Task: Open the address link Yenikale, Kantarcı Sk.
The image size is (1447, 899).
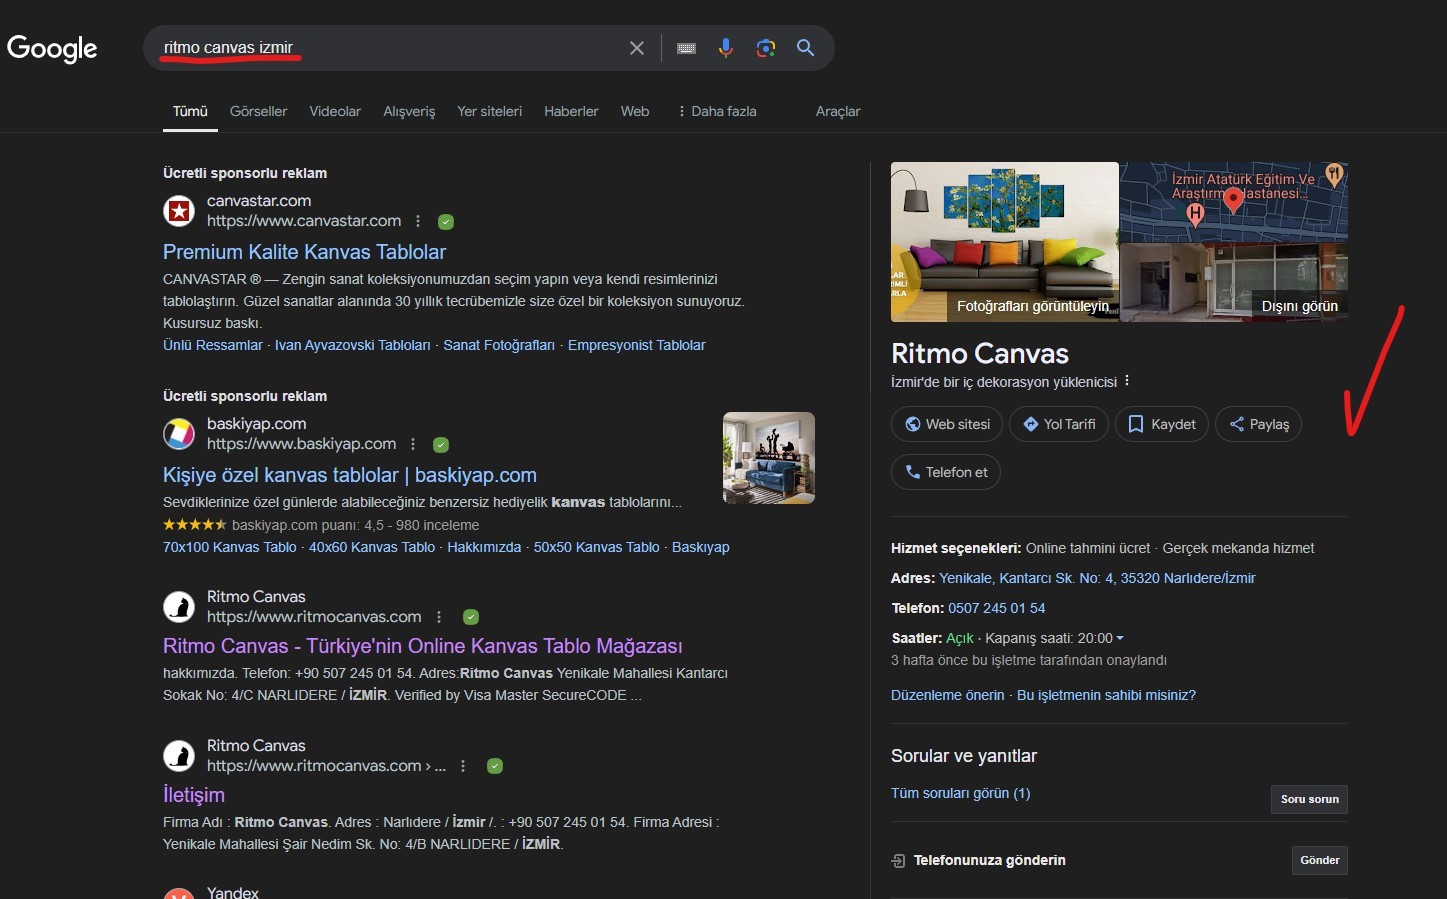Action: (x=1097, y=578)
